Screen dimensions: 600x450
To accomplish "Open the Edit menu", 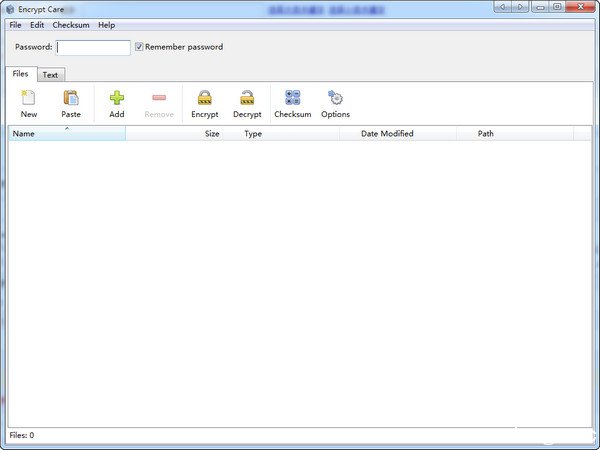I will coord(37,25).
